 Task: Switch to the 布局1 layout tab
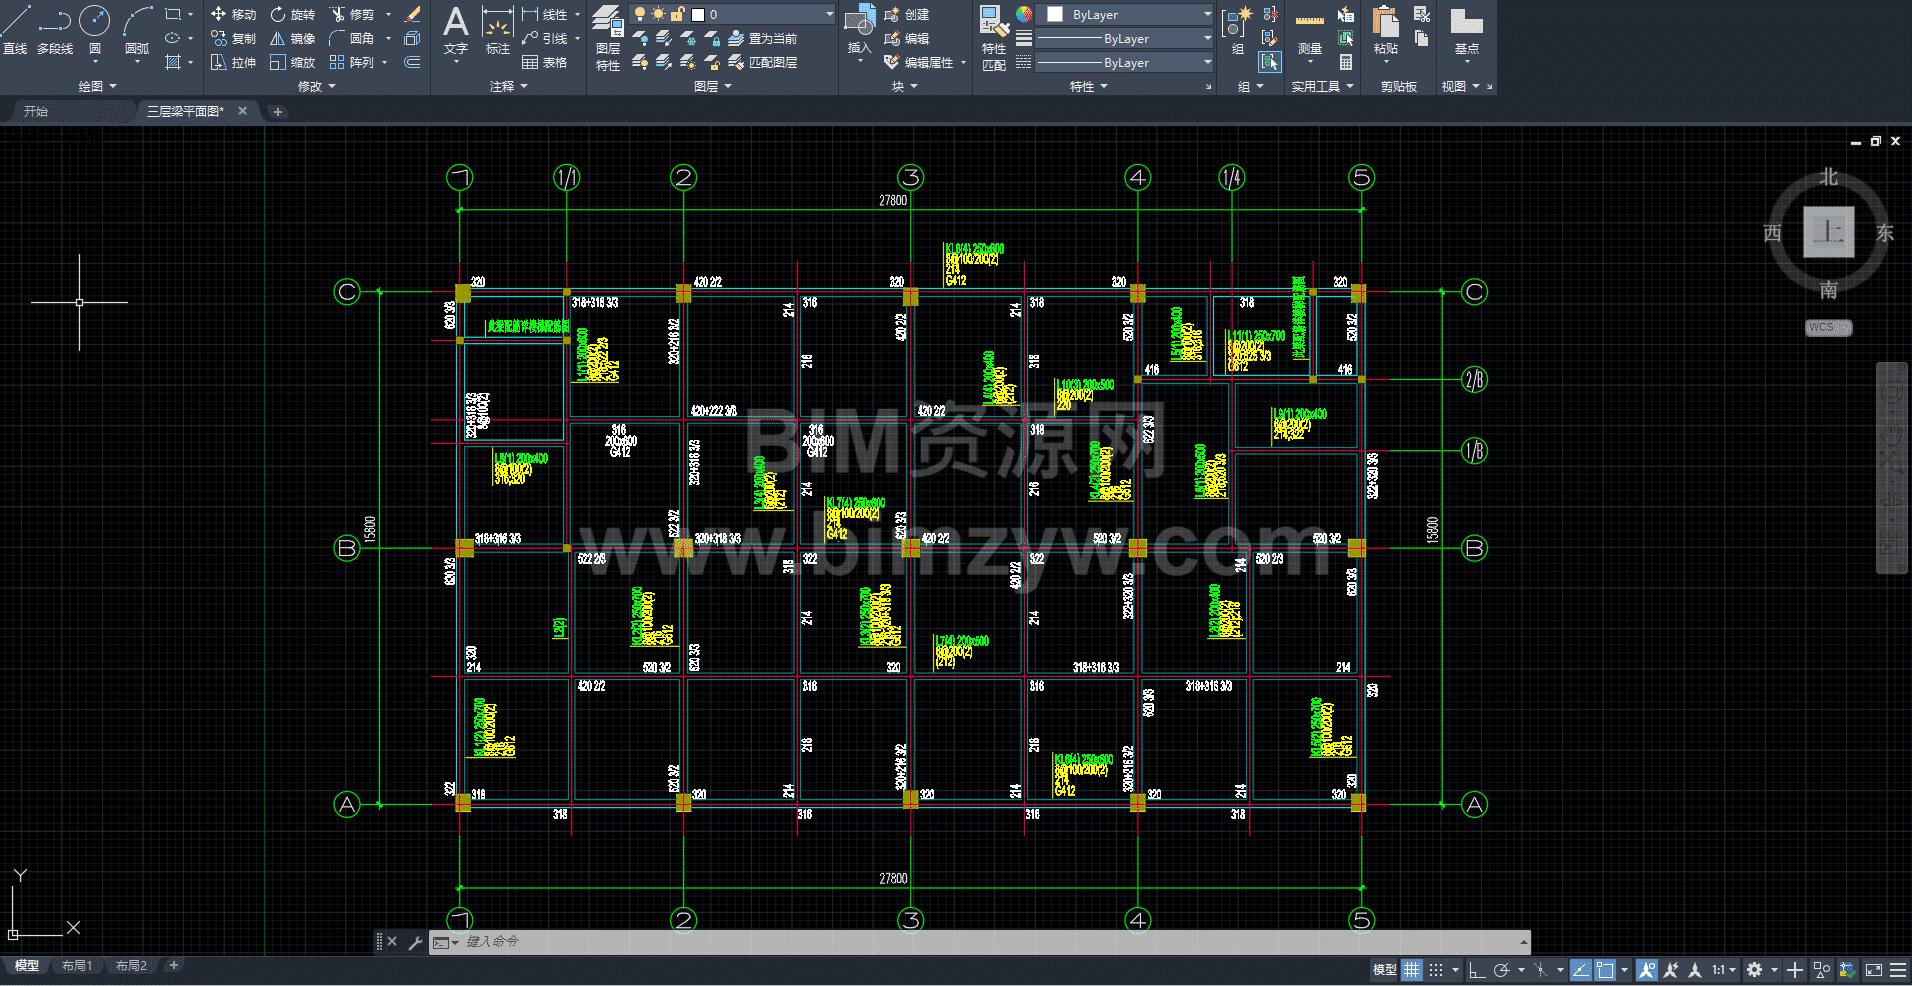point(77,966)
